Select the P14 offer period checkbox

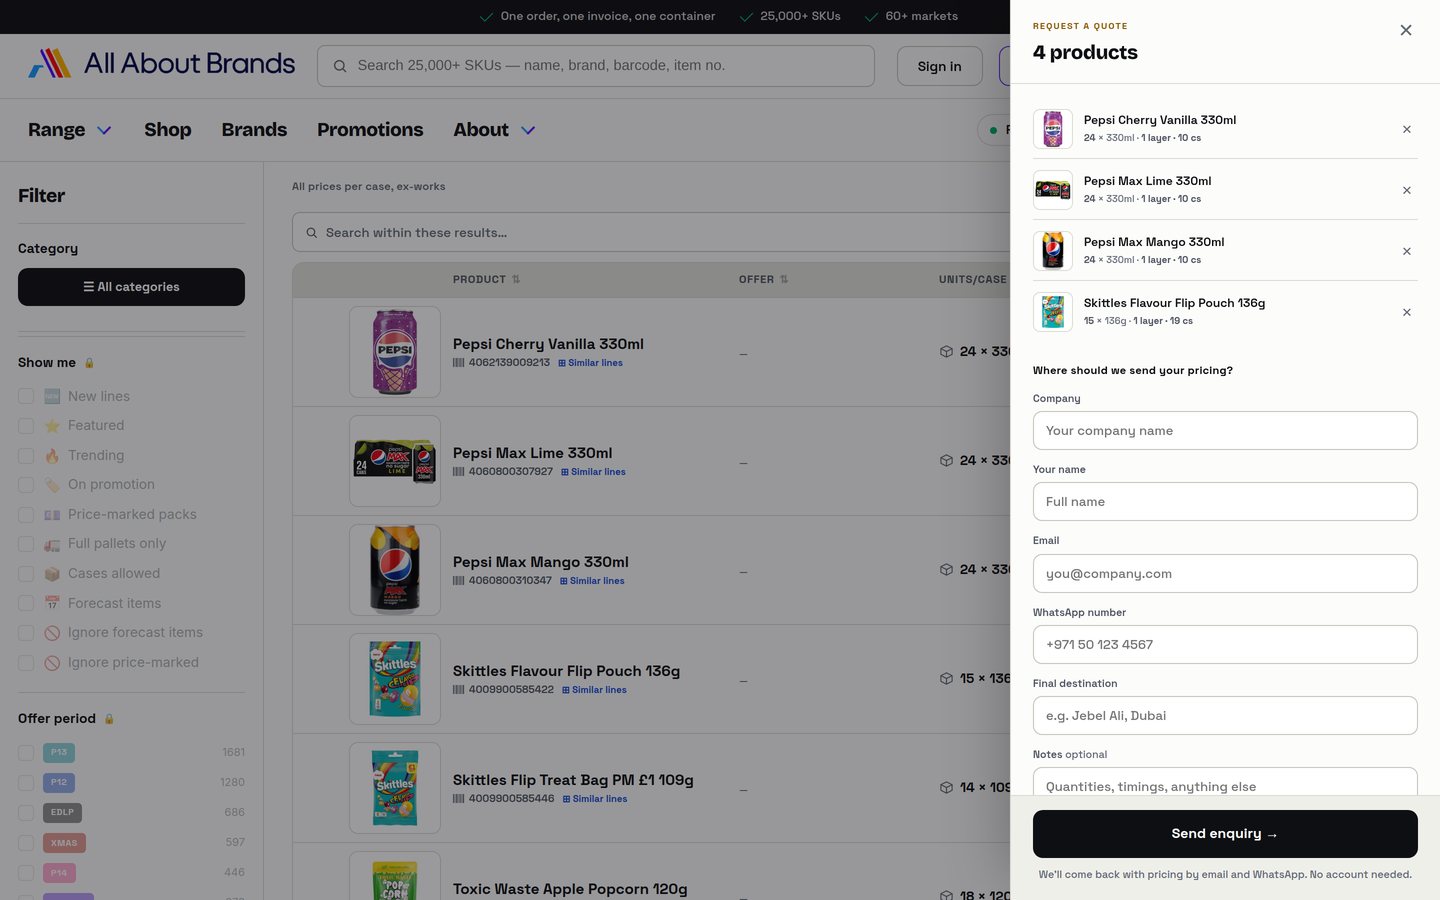(26, 873)
